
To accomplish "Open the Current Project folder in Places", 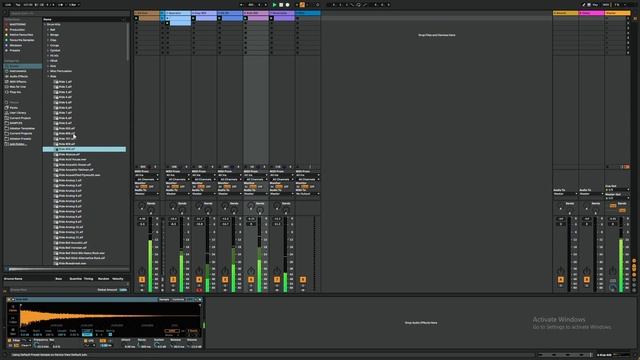I will (x=20, y=118).
